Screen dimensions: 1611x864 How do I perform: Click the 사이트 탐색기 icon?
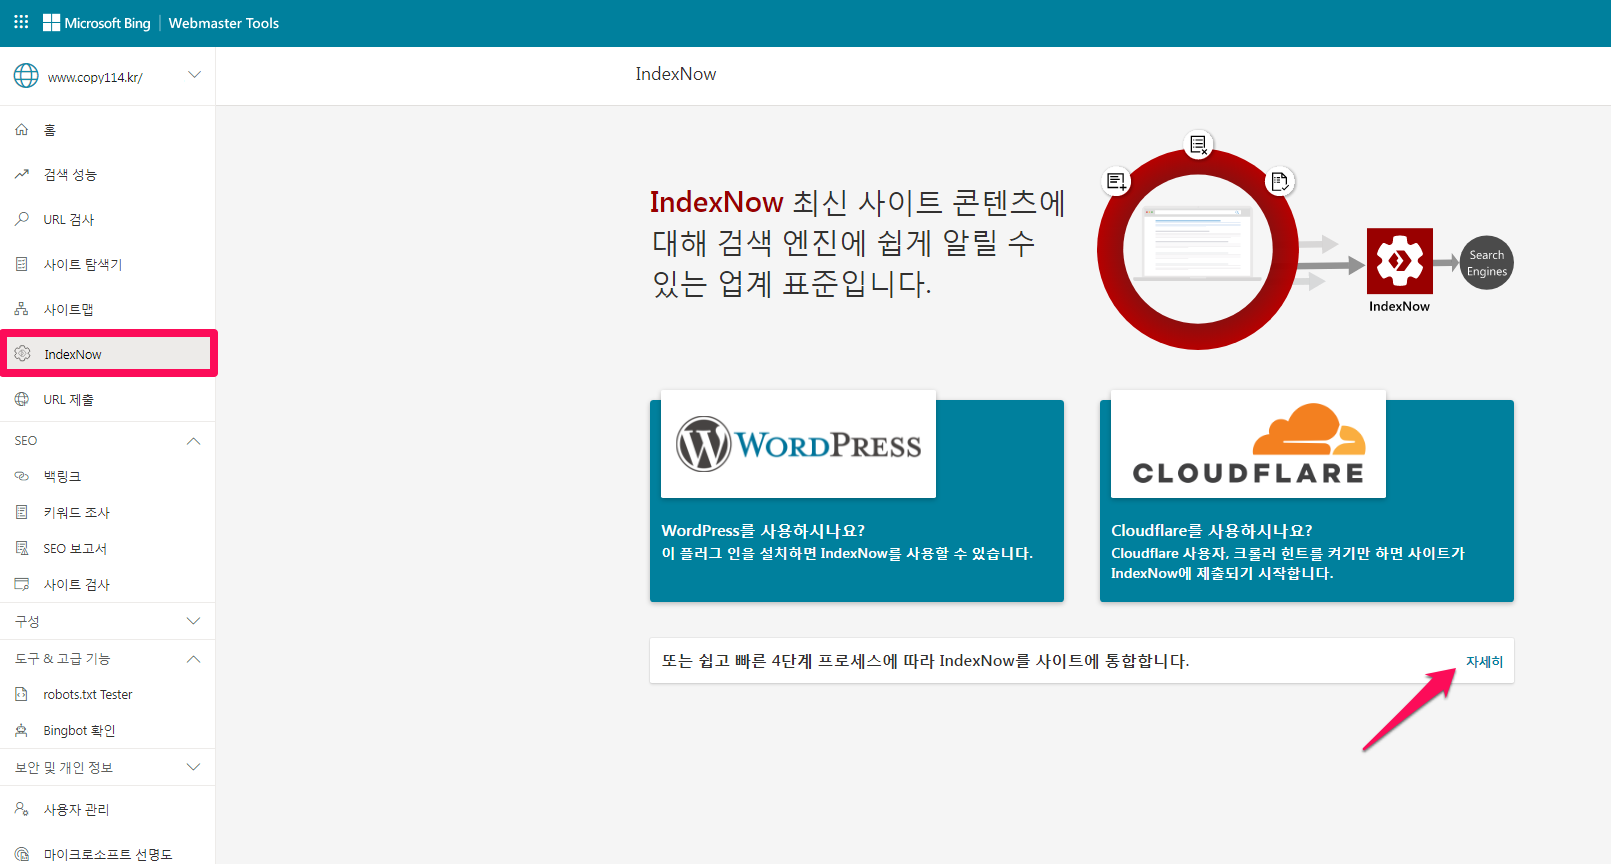point(22,264)
